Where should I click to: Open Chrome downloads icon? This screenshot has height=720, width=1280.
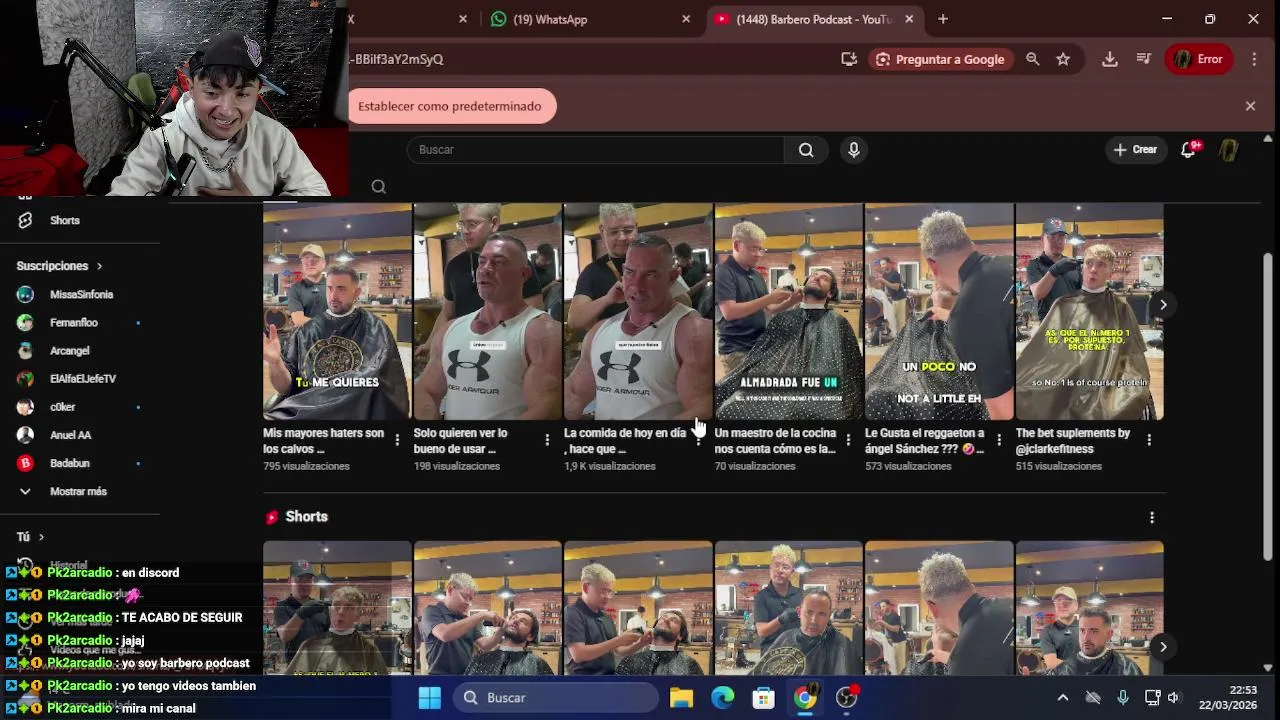pyautogui.click(x=1109, y=59)
